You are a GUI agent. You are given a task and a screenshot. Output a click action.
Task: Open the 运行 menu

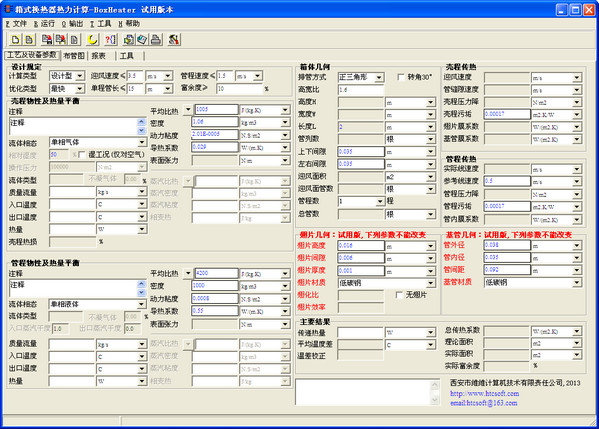point(44,24)
